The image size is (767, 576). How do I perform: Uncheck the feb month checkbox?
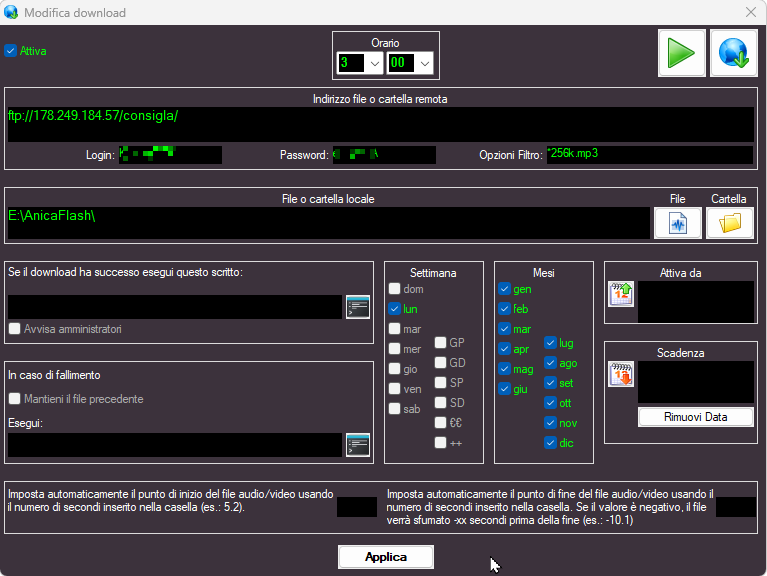[504, 309]
